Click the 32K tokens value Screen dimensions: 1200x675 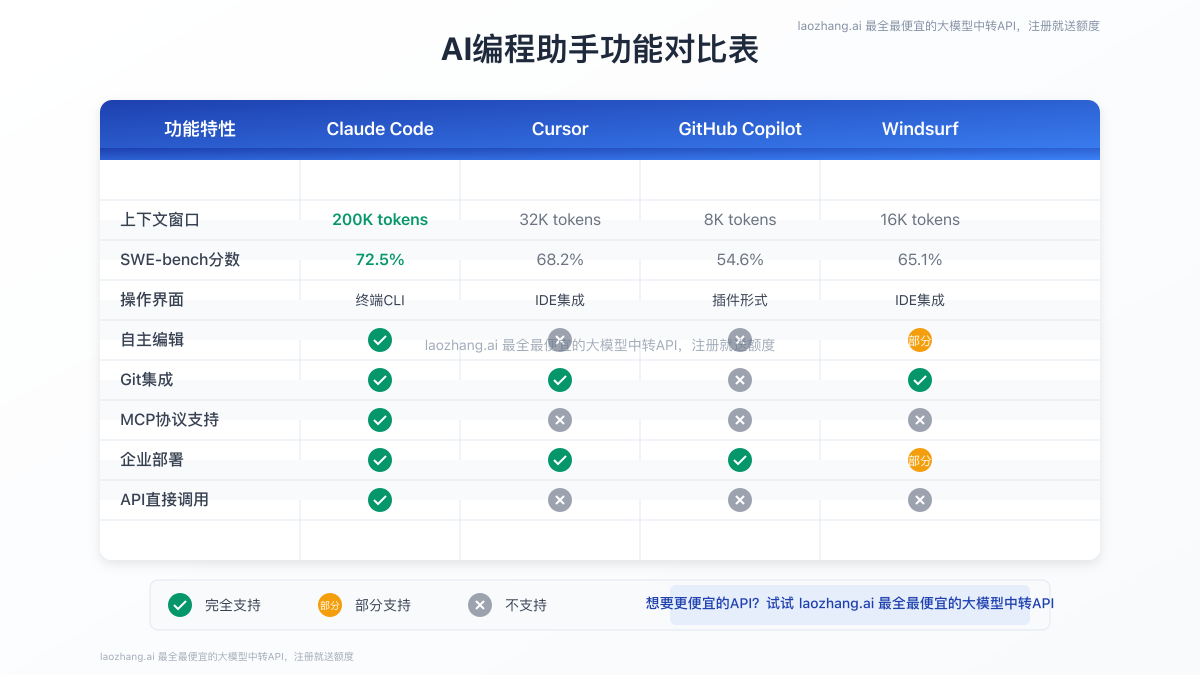click(560, 220)
